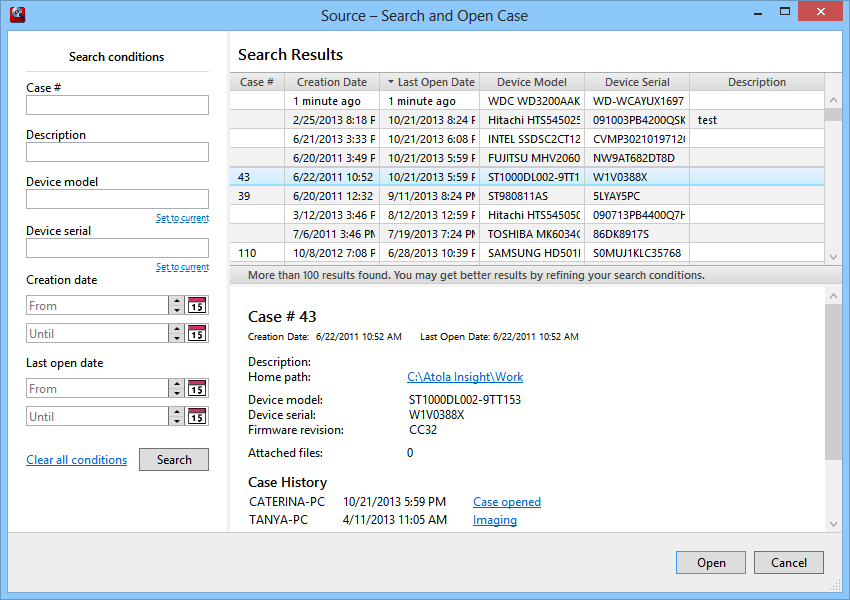Open calendar for Last open date From

click(x=197, y=388)
